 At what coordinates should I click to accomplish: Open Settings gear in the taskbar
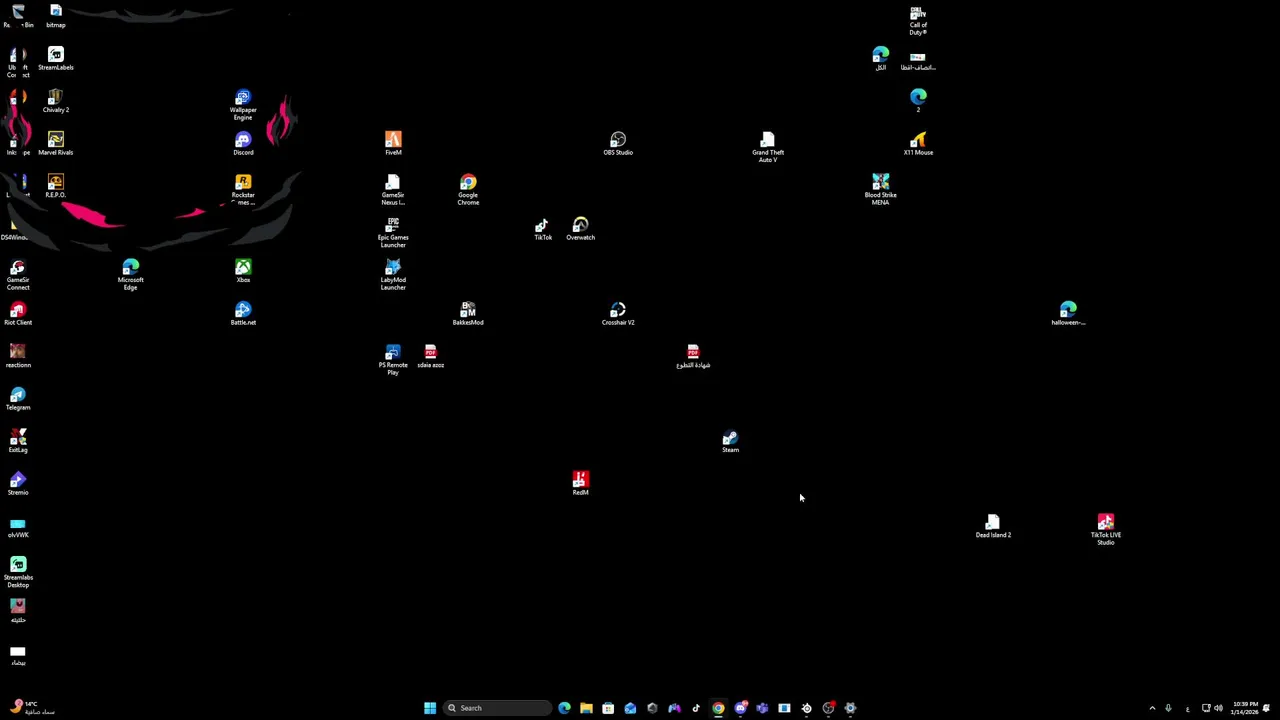(850, 708)
